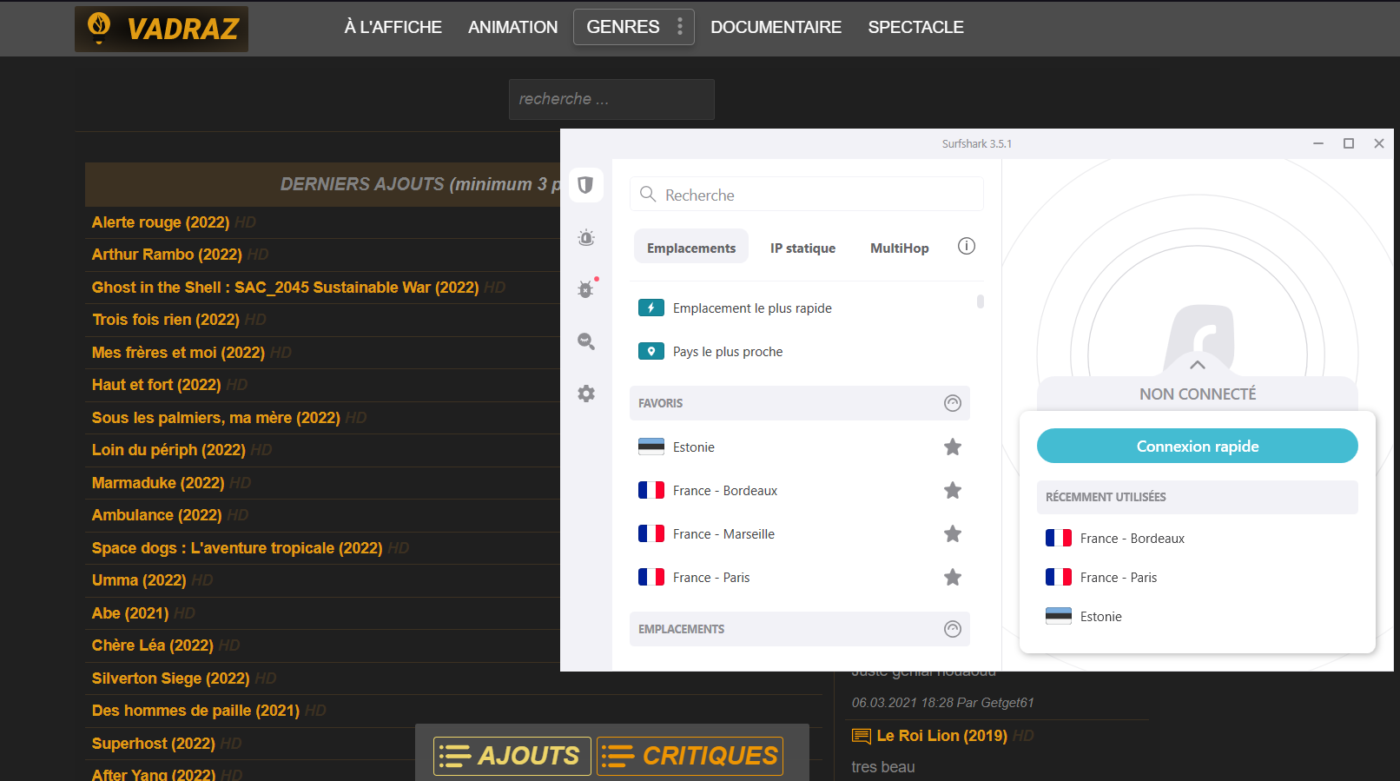1400x781 pixels.
Task: Open the Surfshark Alert siren icon
Action: (586, 238)
